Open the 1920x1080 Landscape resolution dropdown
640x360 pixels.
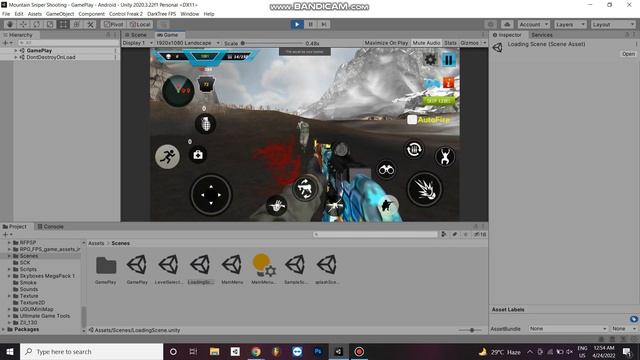188,43
